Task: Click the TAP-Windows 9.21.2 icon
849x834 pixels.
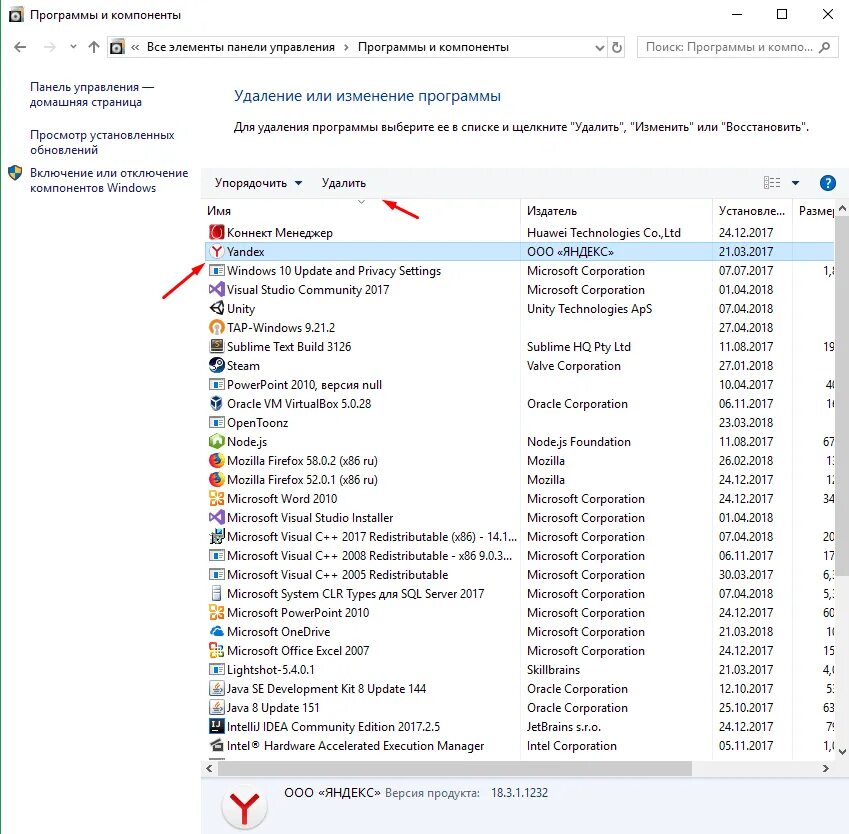Action: click(x=217, y=327)
